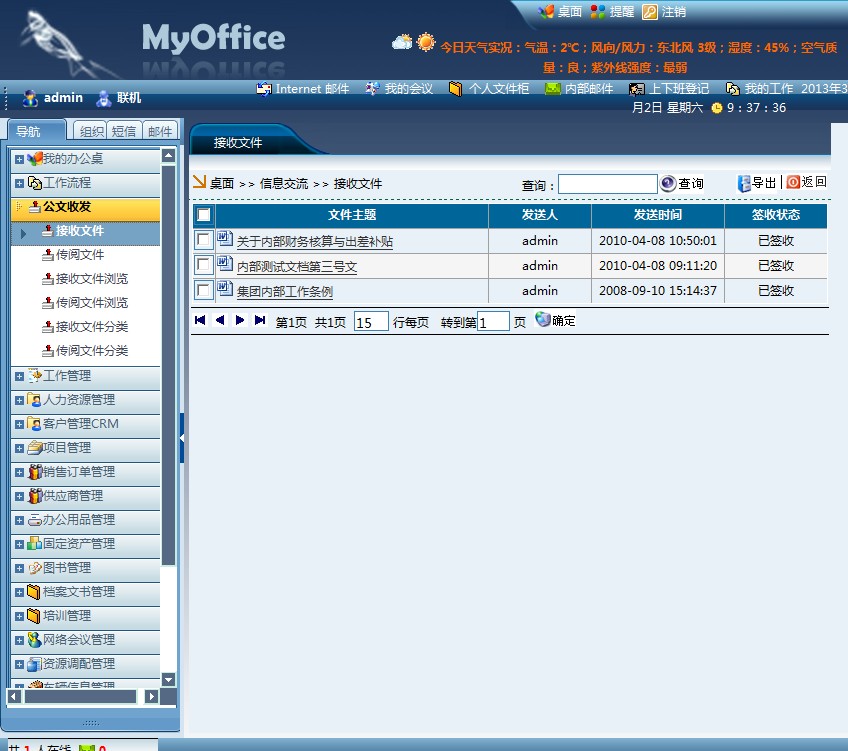Open 内部邮件 envelope icon in toolbar
Image resolution: width=848 pixels, height=751 pixels.
(x=552, y=89)
